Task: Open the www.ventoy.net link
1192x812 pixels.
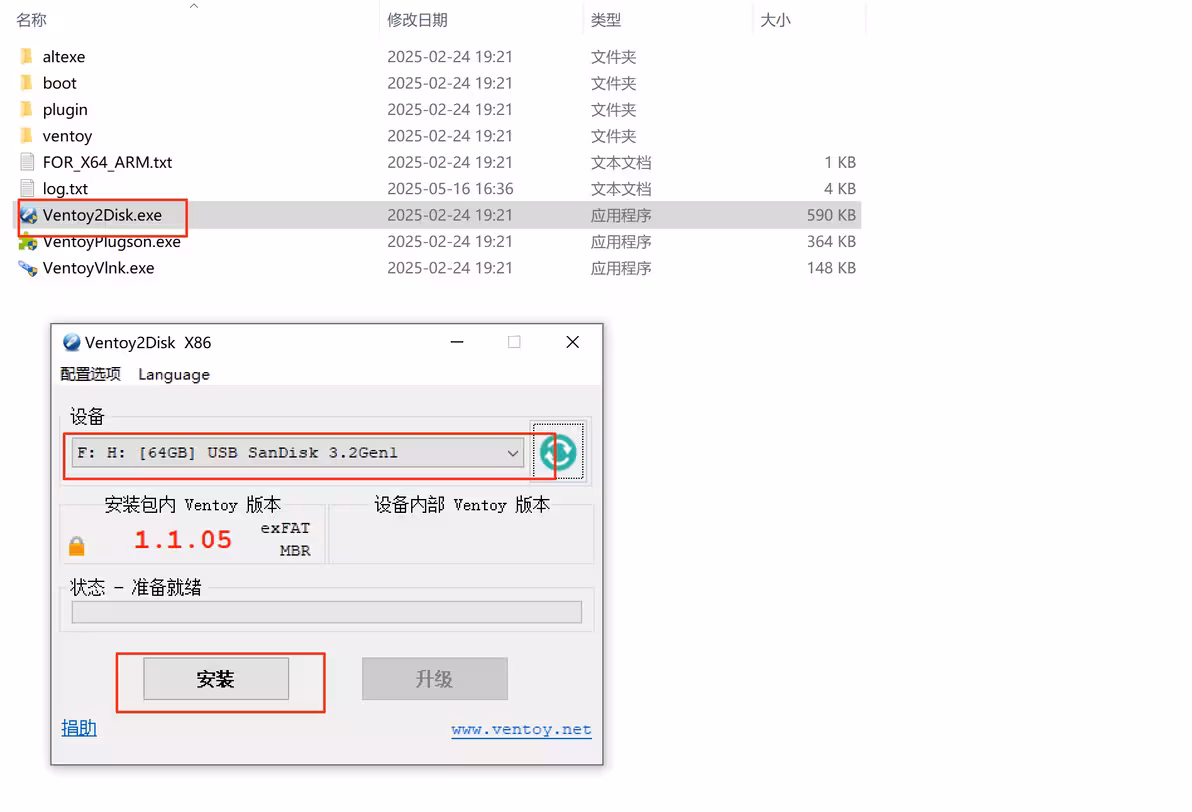Action: [522, 730]
